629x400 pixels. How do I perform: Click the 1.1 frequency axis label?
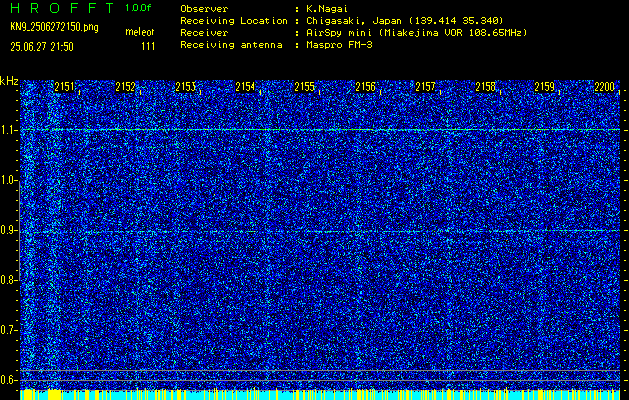[x=8, y=130]
